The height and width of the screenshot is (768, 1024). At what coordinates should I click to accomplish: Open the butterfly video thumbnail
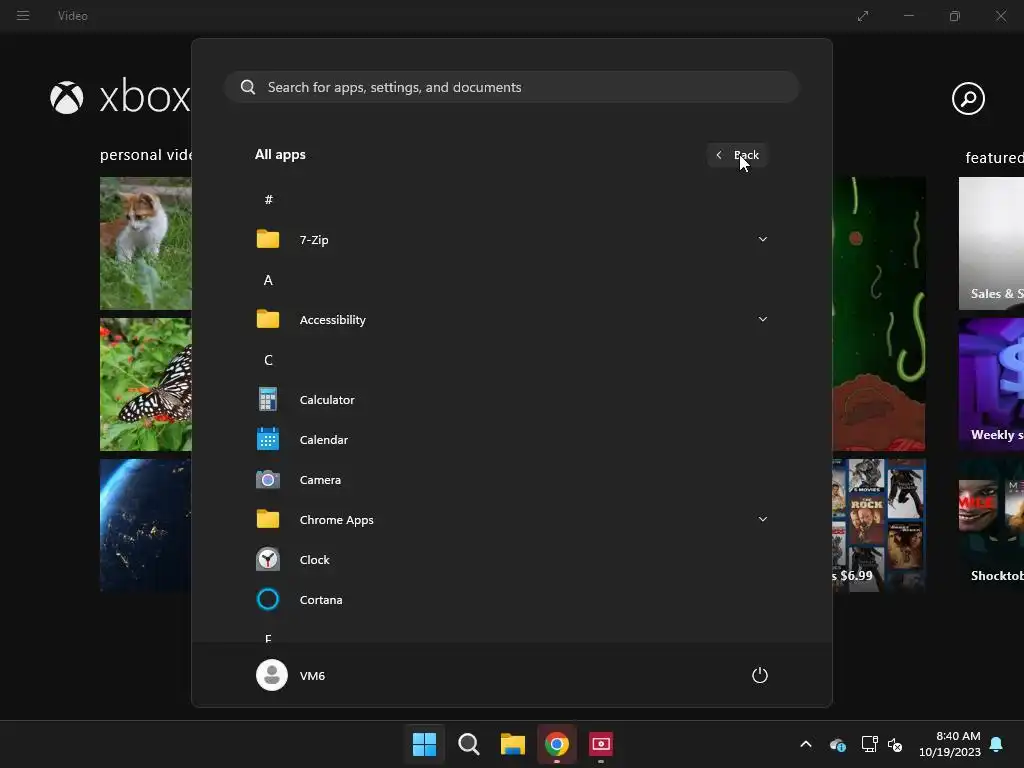coord(146,384)
